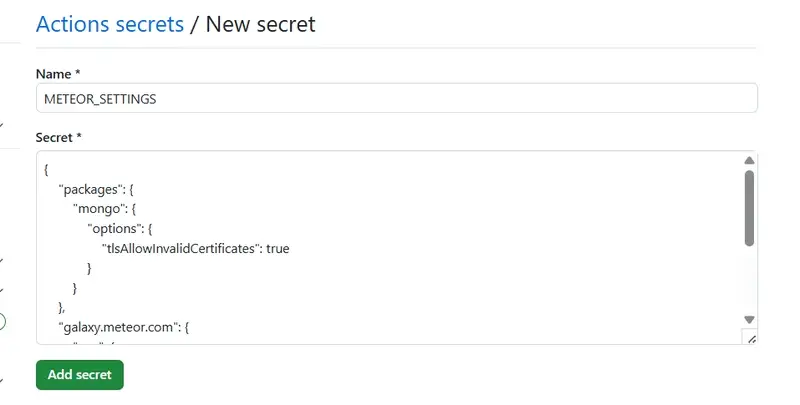Focus the Name field containing METEOR_SETTINGS
This screenshot has height=405, width=800.
click(x=396, y=98)
